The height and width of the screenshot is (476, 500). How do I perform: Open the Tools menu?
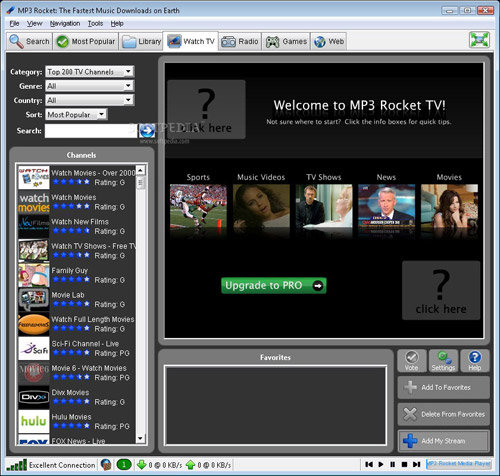point(95,23)
